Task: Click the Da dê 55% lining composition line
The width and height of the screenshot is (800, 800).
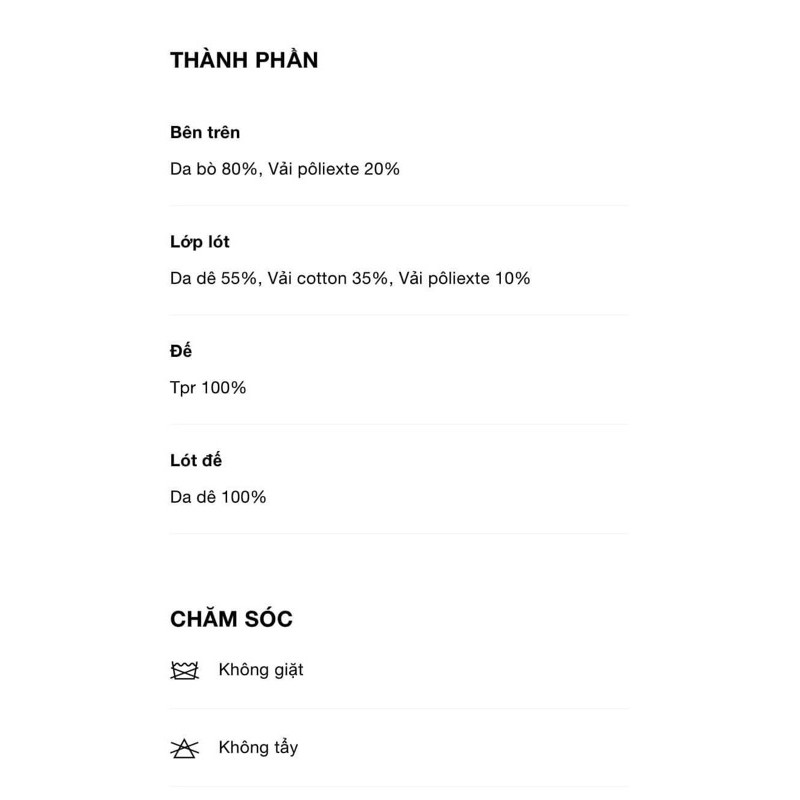Action: click(350, 278)
